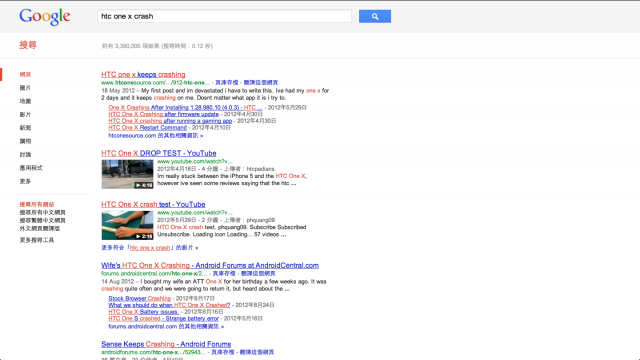The width and height of the screenshot is (640, 360).
Task: Open cached 頁庫存檔 for androidforums.com result
Action: 222,352
